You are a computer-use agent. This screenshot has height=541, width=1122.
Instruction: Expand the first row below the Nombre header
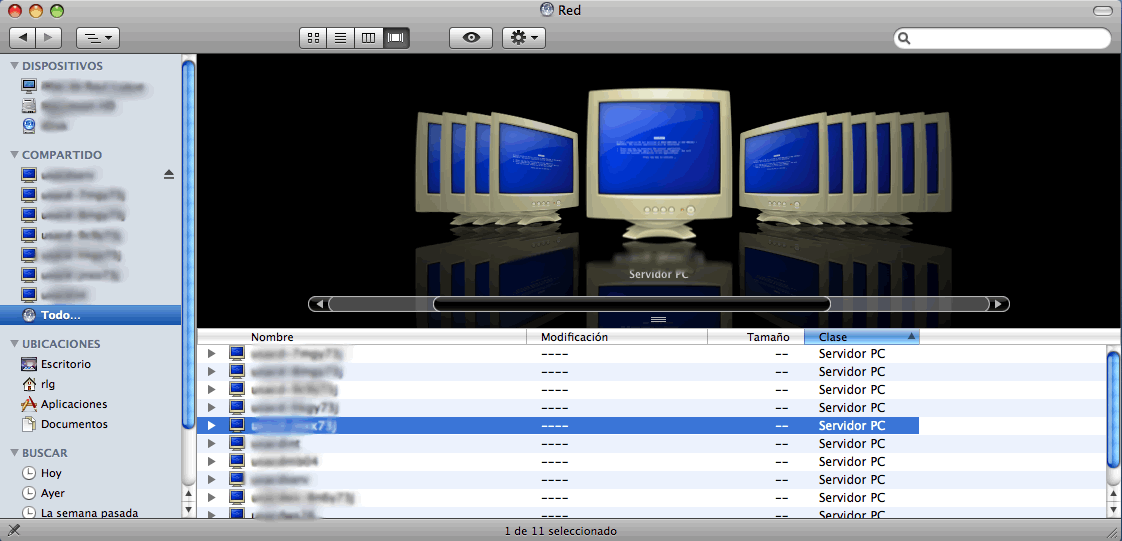[x=211, y=353]
